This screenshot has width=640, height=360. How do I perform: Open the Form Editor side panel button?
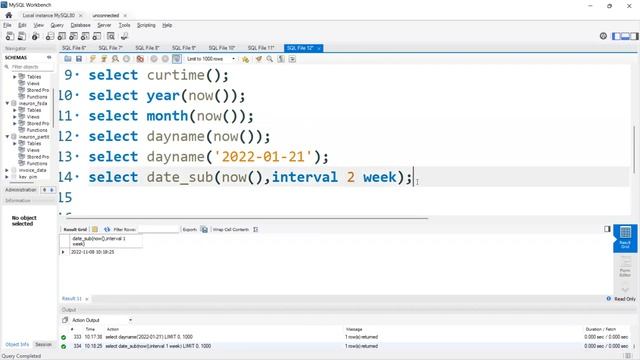tap(625, 266)
